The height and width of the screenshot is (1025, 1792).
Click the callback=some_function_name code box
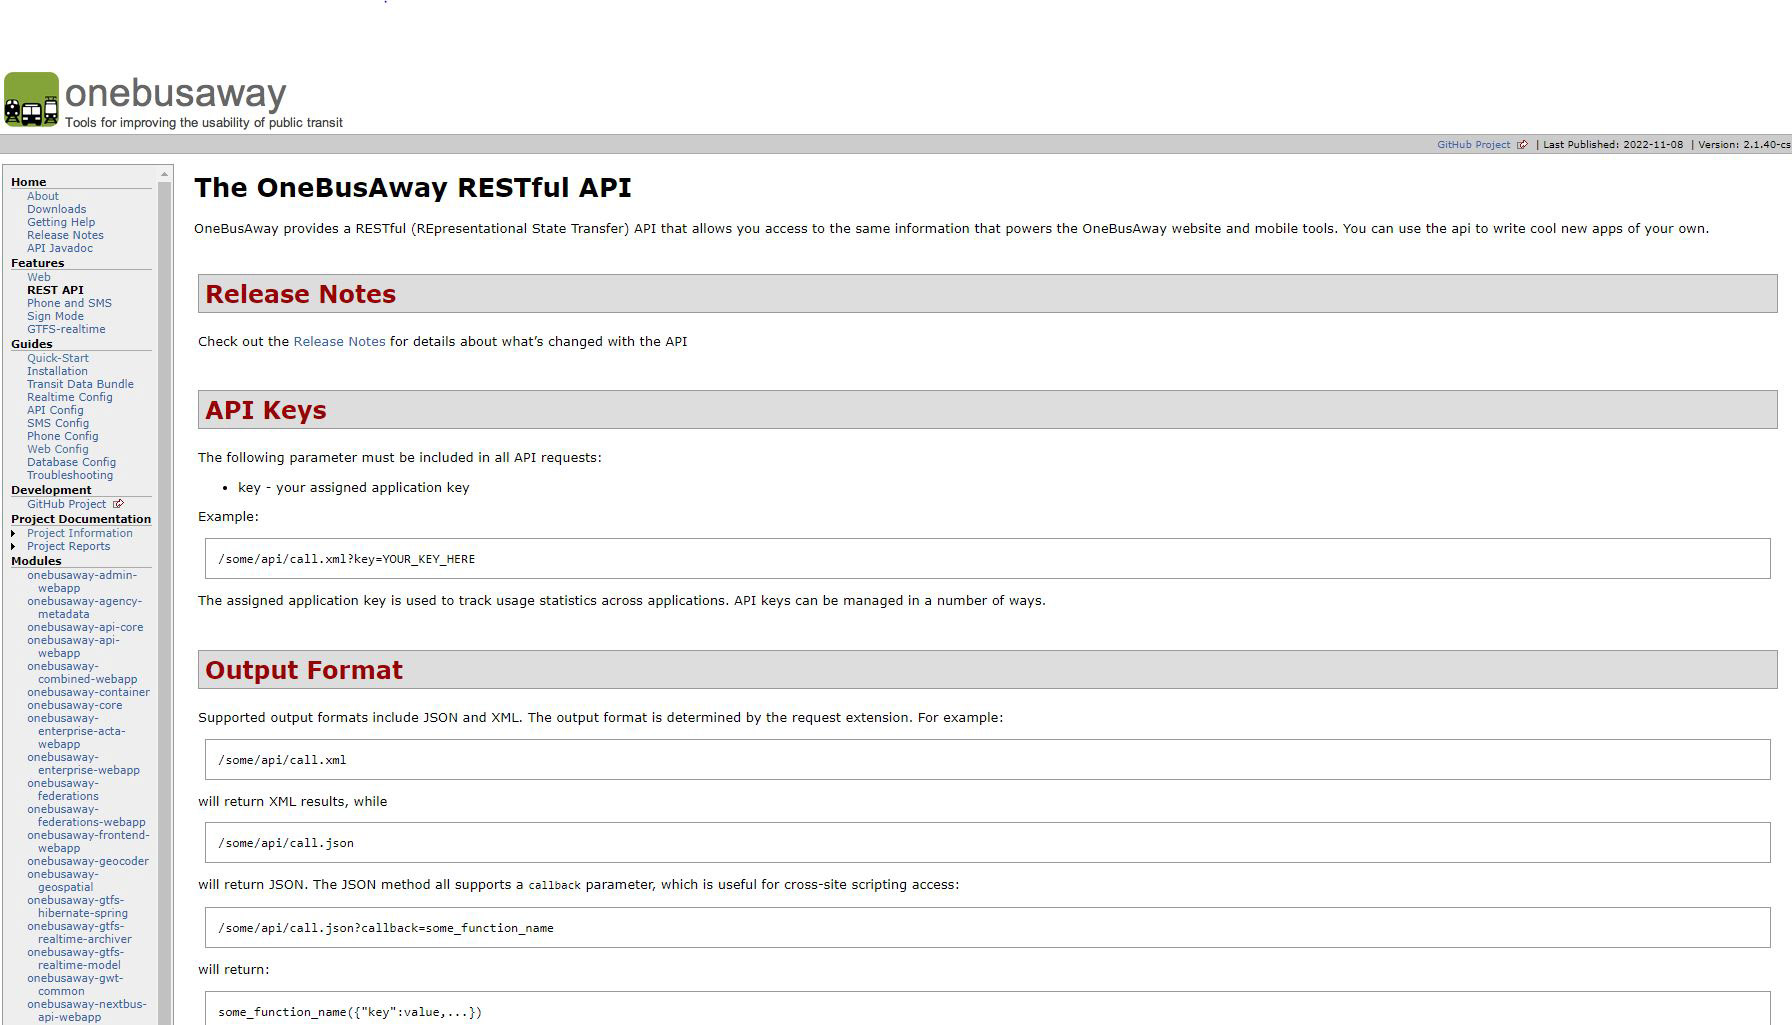click(987, 927)
